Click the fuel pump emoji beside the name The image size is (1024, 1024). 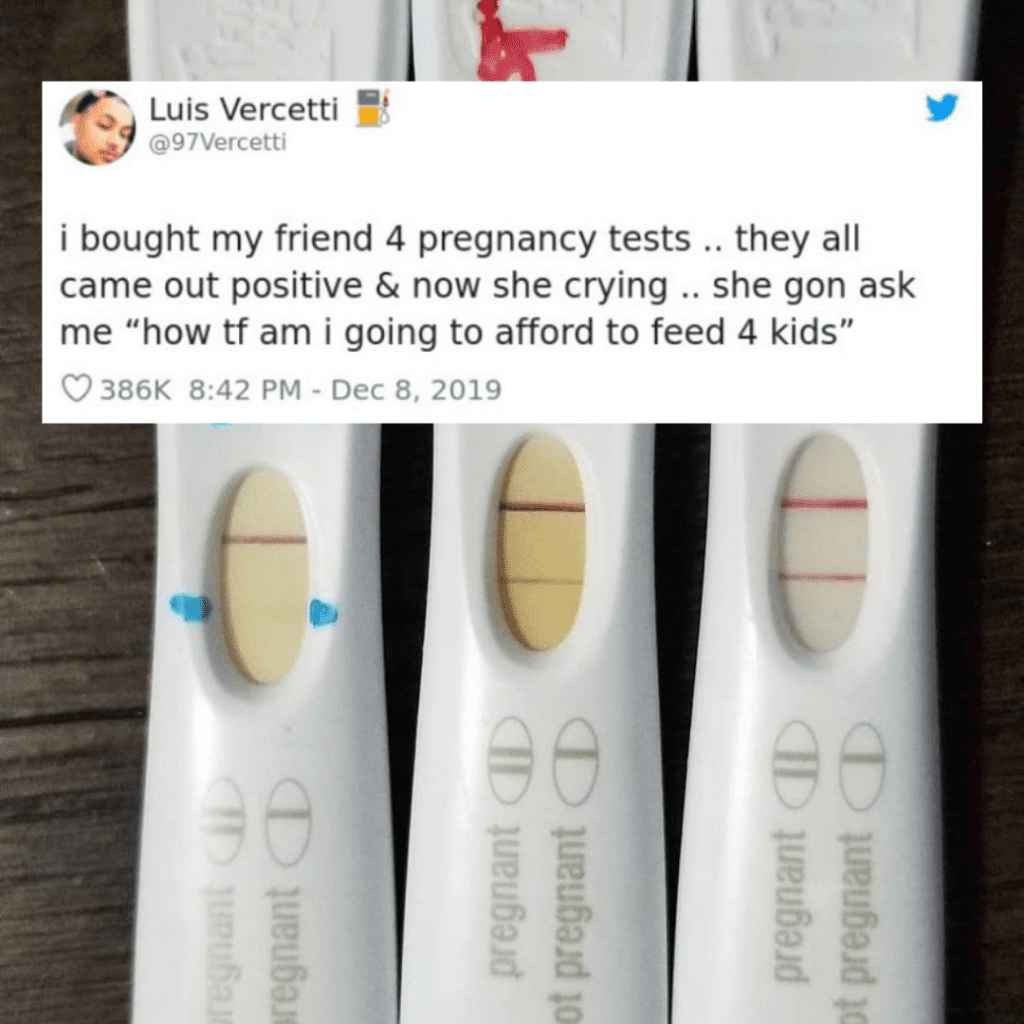[372, 107]
